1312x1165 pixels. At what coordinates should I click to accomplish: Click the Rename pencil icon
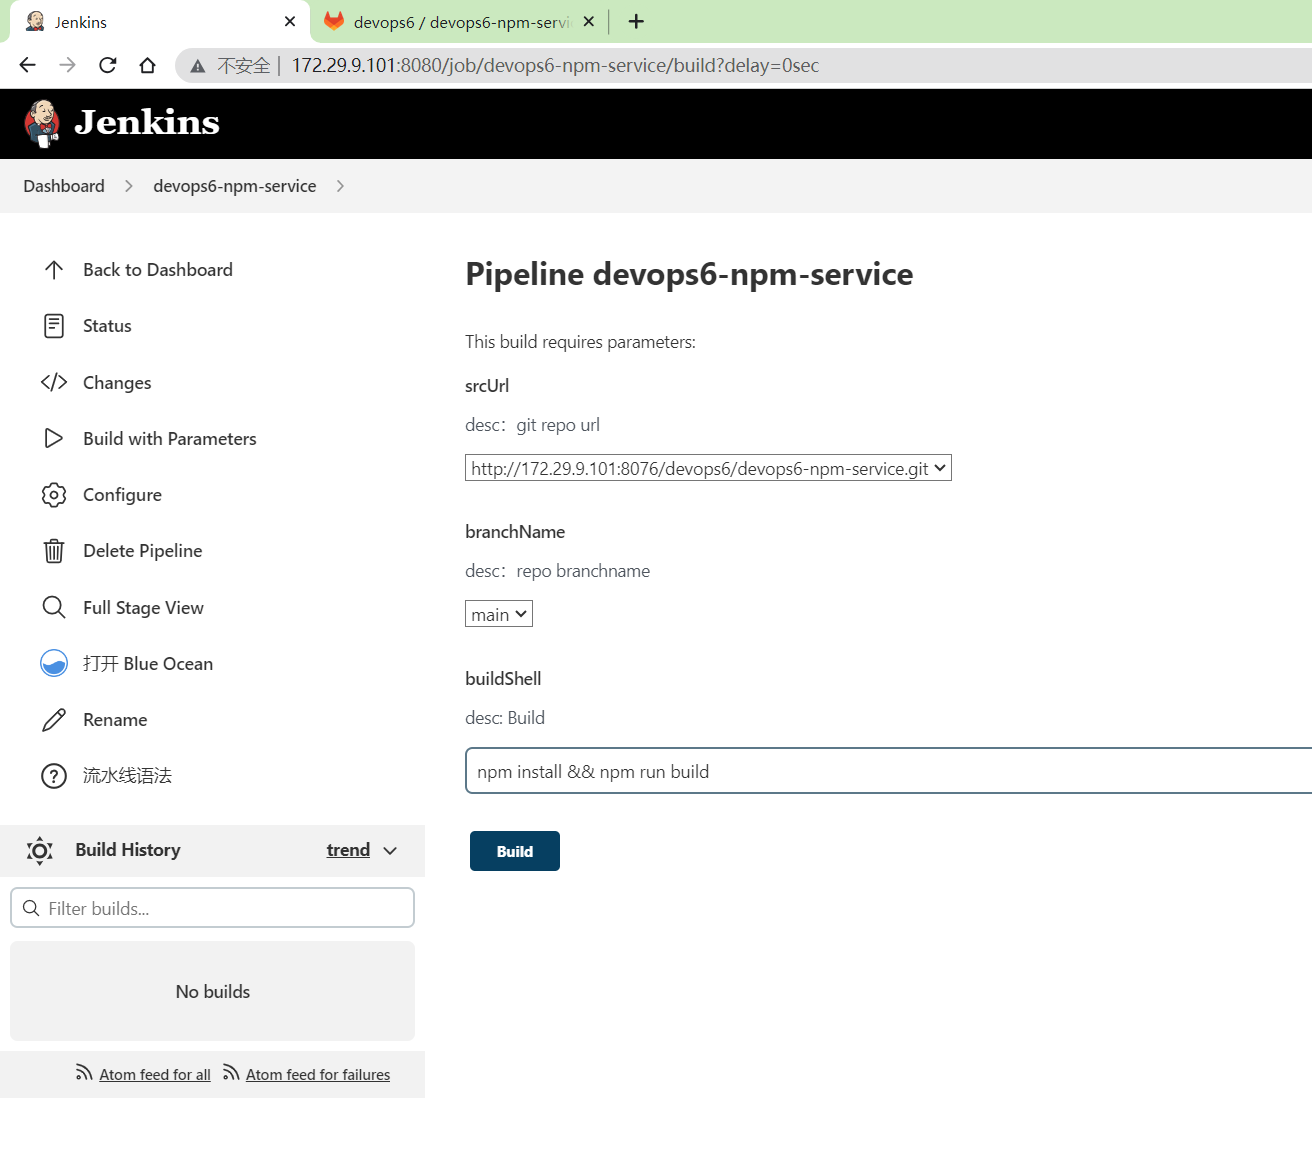54,720
